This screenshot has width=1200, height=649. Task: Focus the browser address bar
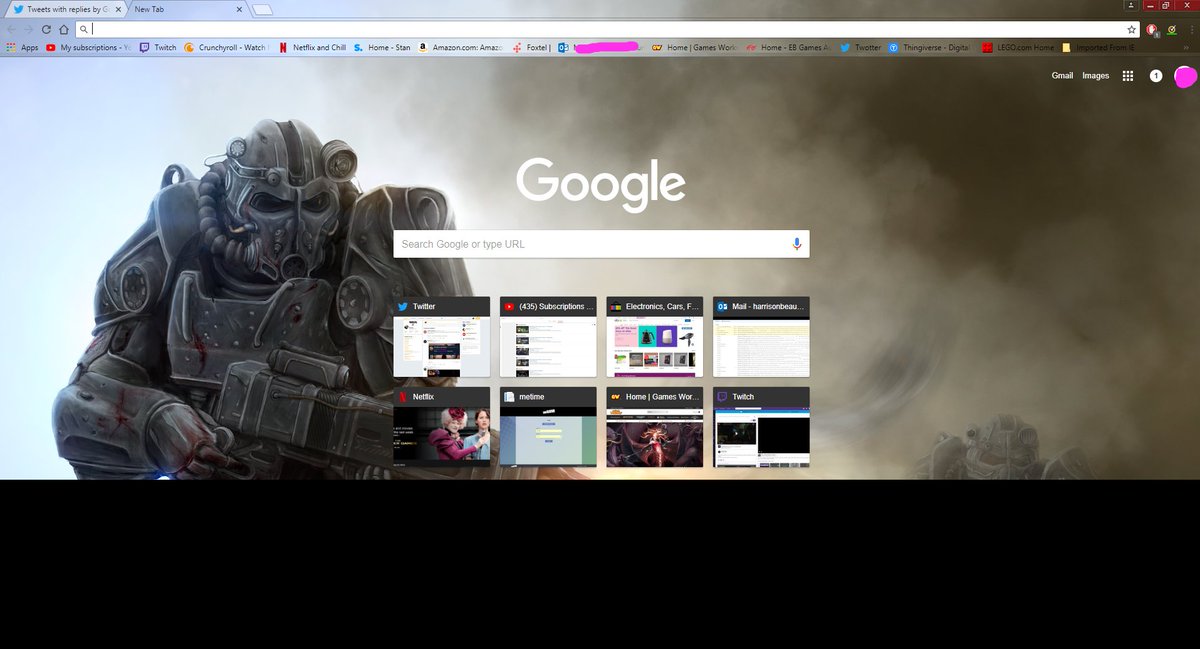[x=608, y=30]
